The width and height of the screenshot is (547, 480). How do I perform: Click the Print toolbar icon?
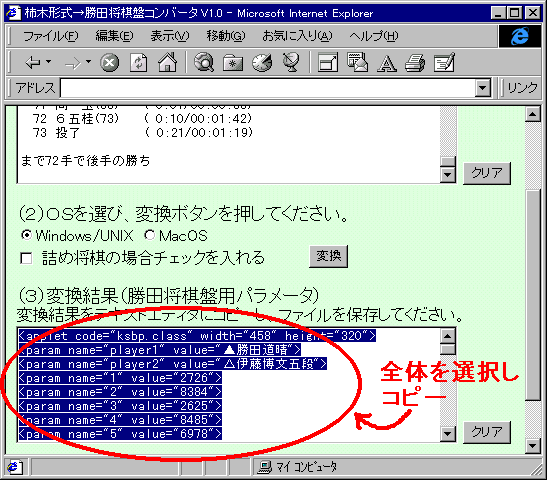415,63
